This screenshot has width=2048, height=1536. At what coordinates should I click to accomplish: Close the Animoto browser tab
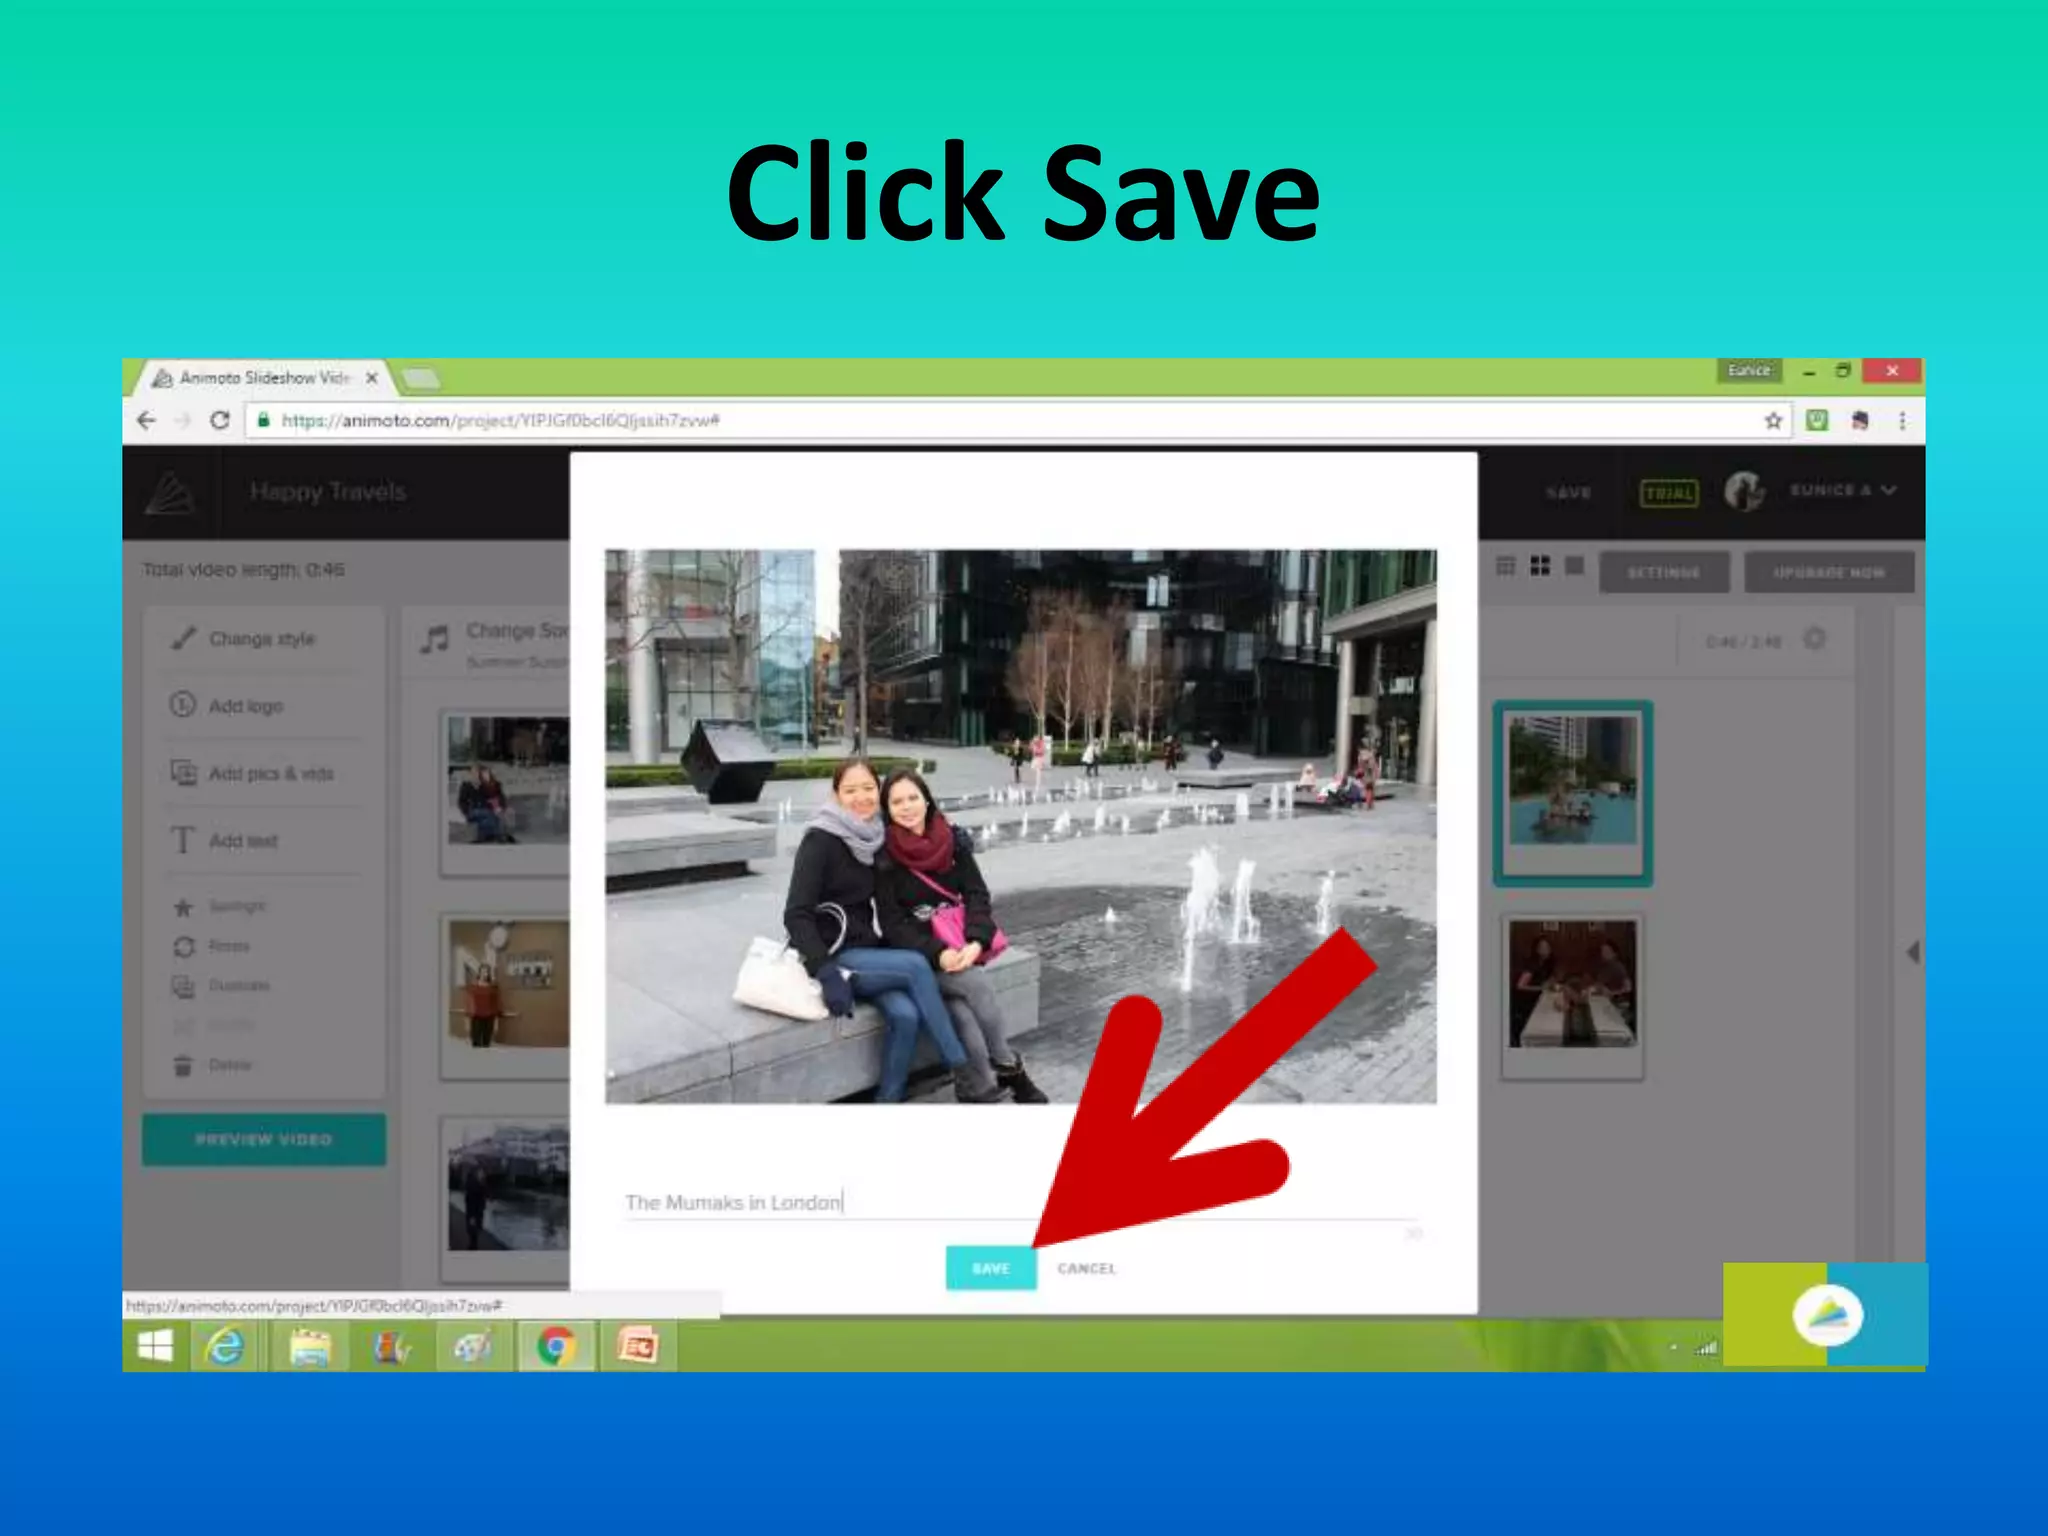pos(372,378)
